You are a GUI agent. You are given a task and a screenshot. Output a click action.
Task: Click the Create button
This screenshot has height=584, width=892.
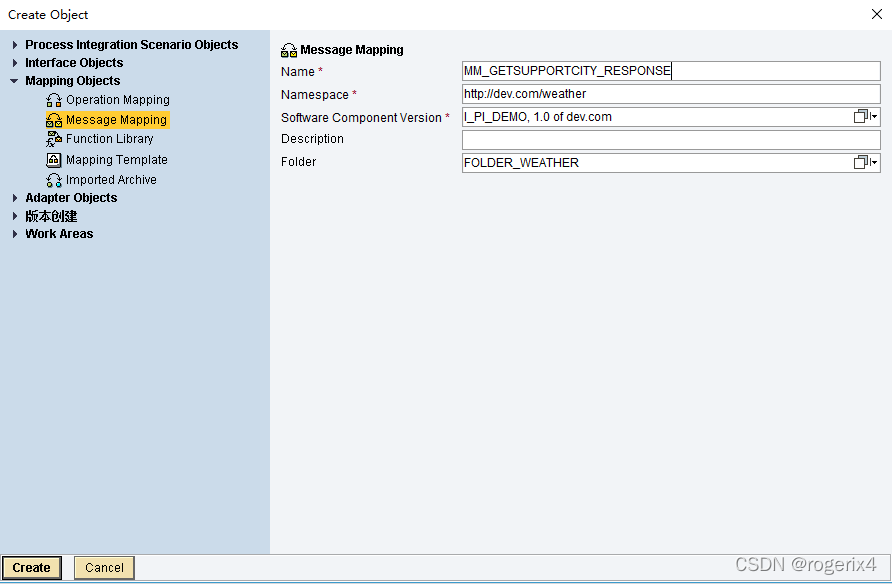tap(32, 568)
